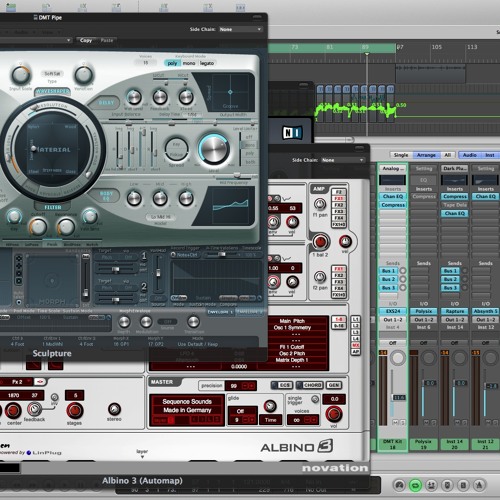Click bar 105 on the arrange ruler
500x500 pixels.
pyautogui.click(x=437, y=47)
